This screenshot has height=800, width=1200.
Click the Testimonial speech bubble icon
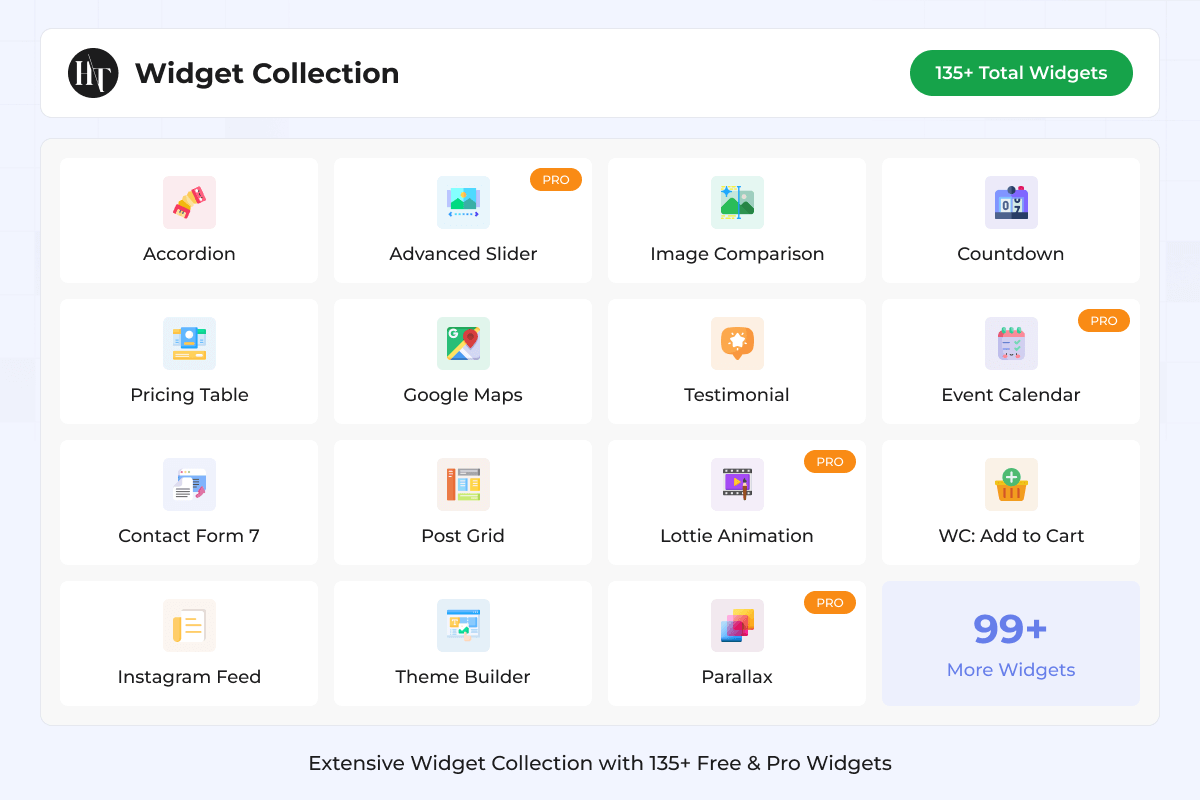[x=737, y=343]
